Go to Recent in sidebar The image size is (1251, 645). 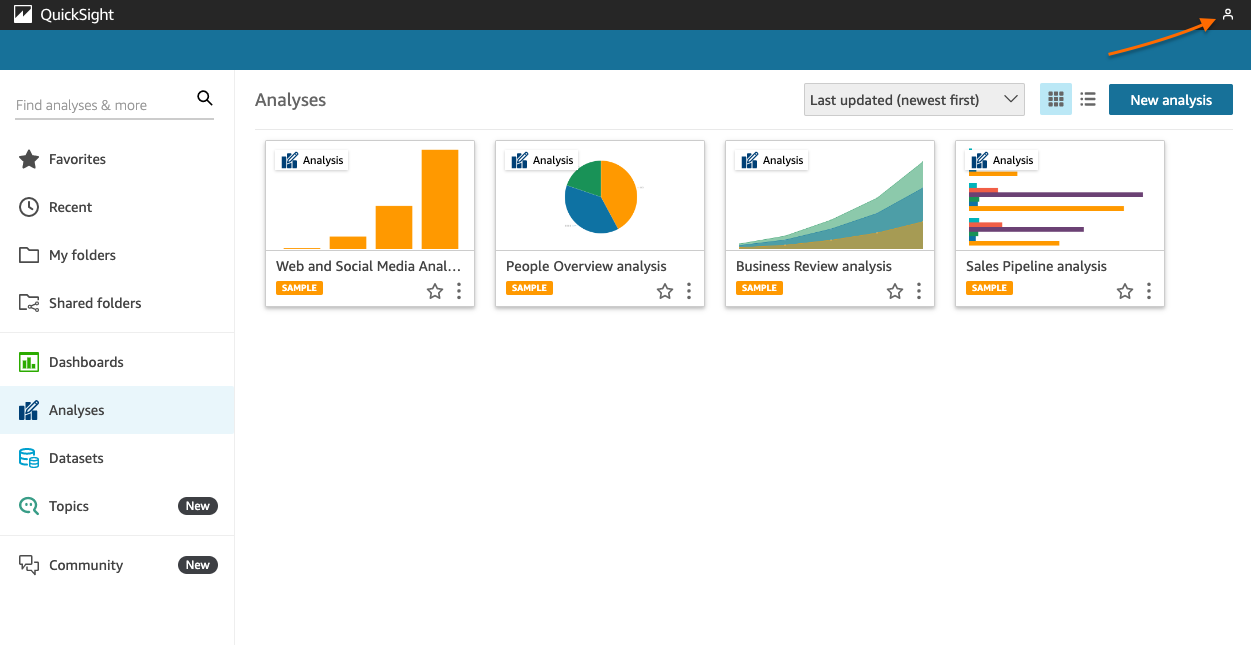pos(117,207)
